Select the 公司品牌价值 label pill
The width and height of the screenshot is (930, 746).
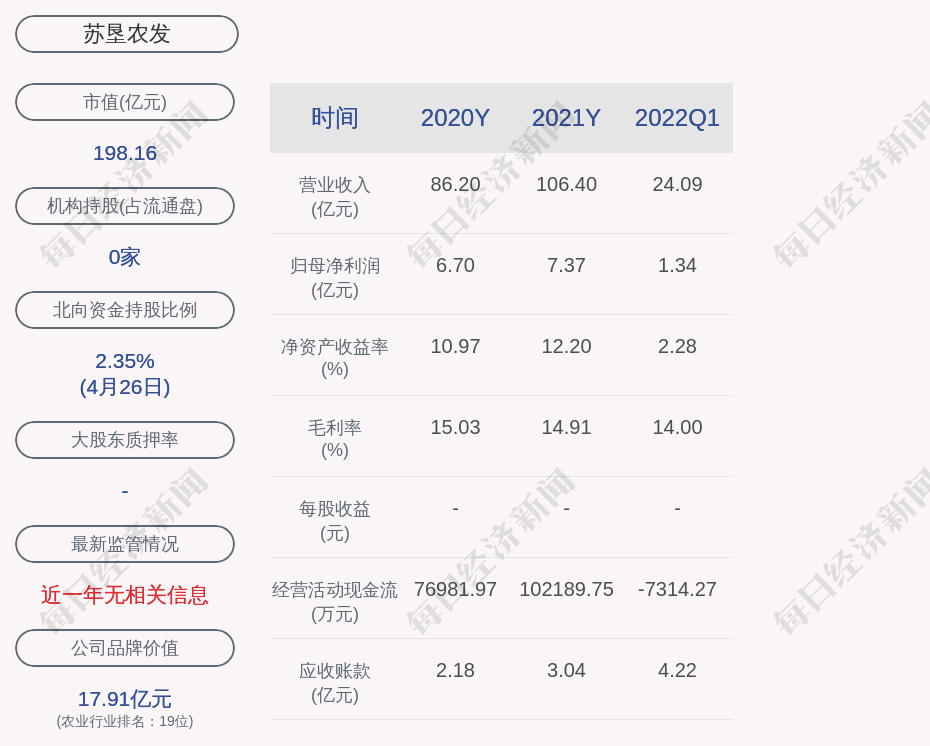click(x=125, y=648)
